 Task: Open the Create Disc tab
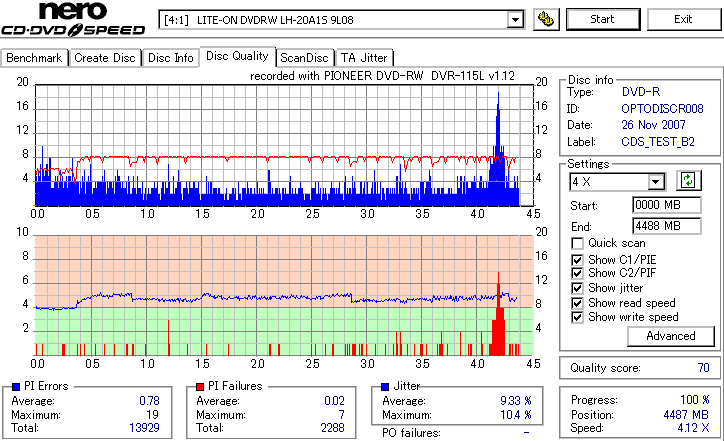105,58
